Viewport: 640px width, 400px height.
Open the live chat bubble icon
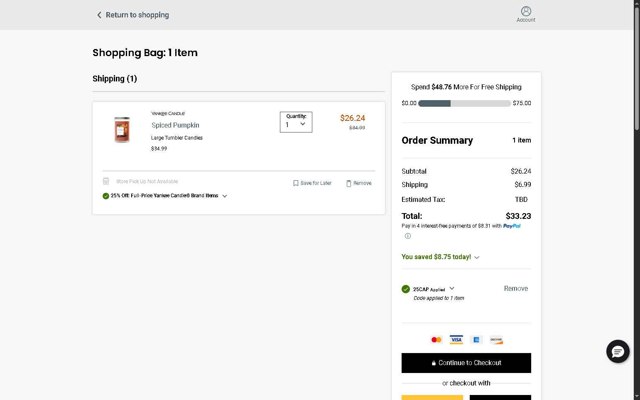(618, 351)
